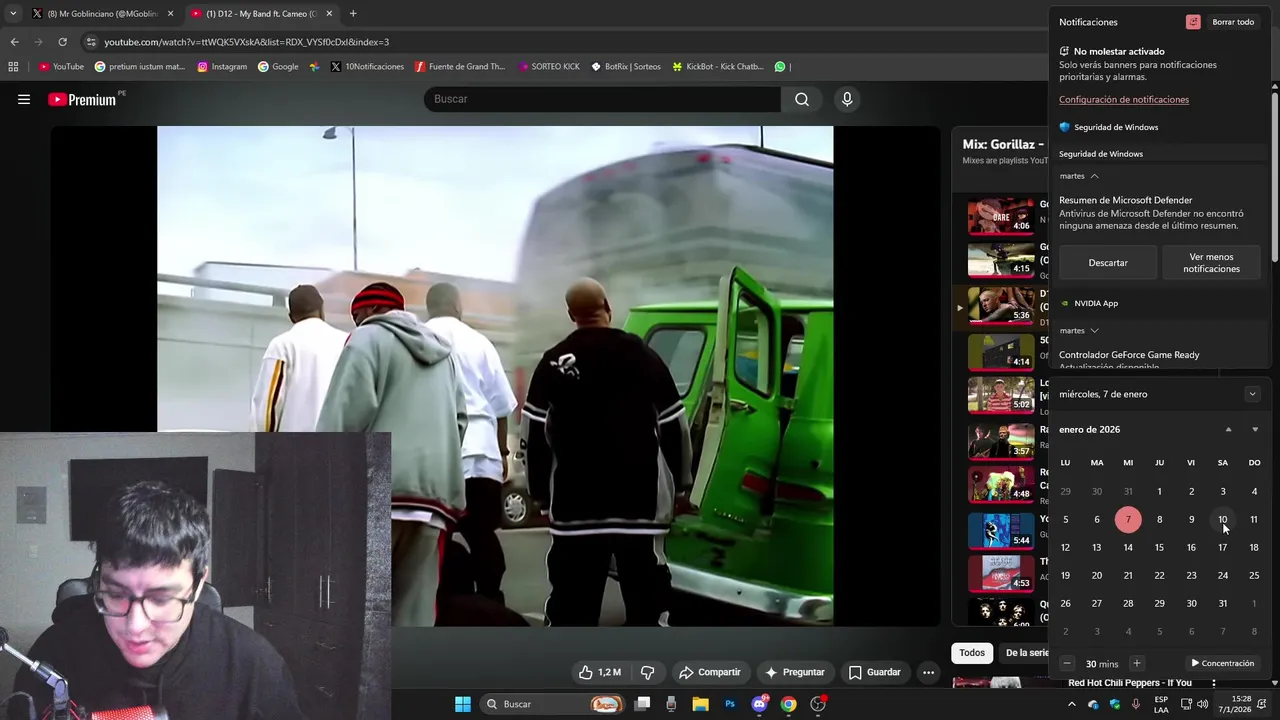The height and width of the screenshot is (720, 1280).
Task: Open Photoshop from the taskbar
Action: click(x=730, y=704)
